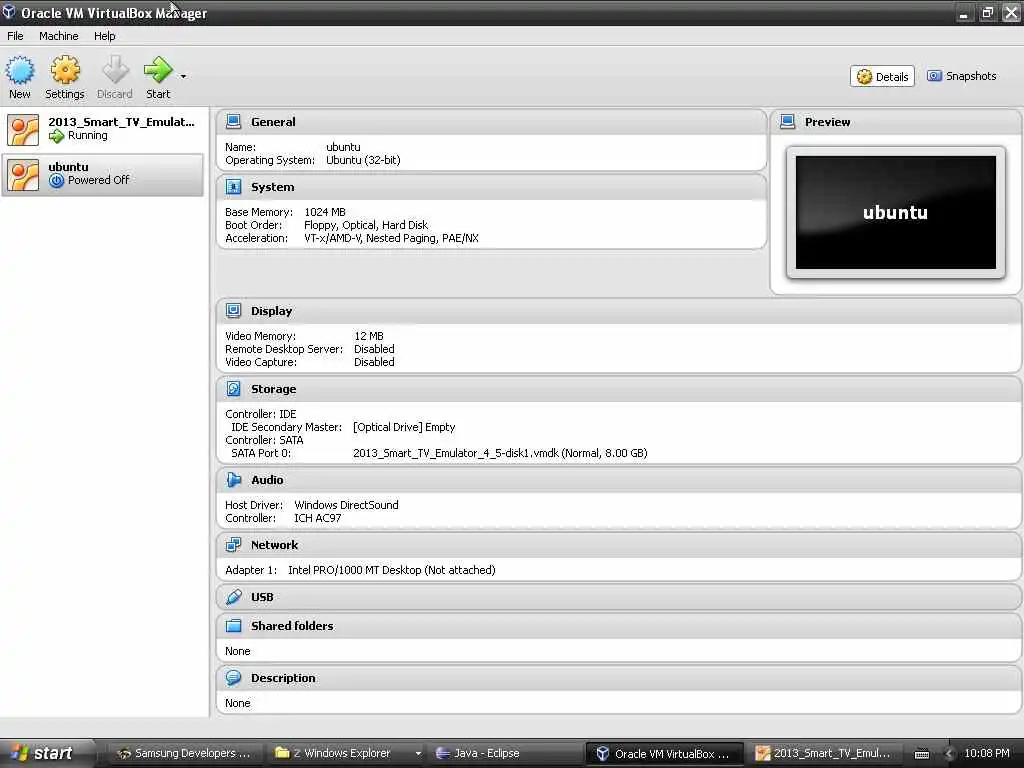This screenshot has height=768, width=1024.
Task: Expand the Windows Explorer taskbar group arrow
Action: tap(418, 754)
